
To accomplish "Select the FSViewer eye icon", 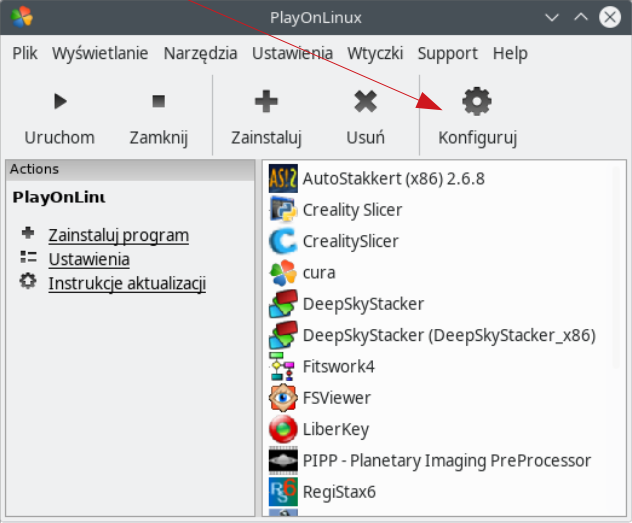I will click(283, 398).
